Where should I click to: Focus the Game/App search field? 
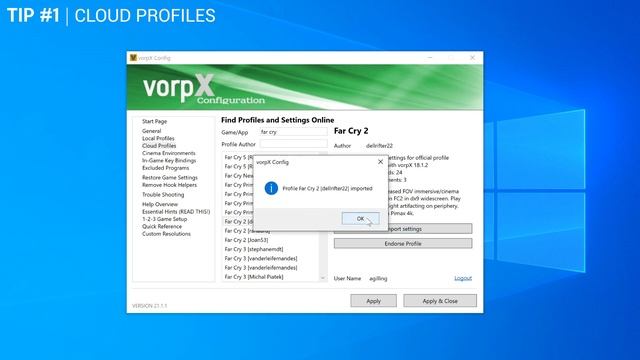click(293, 132)
